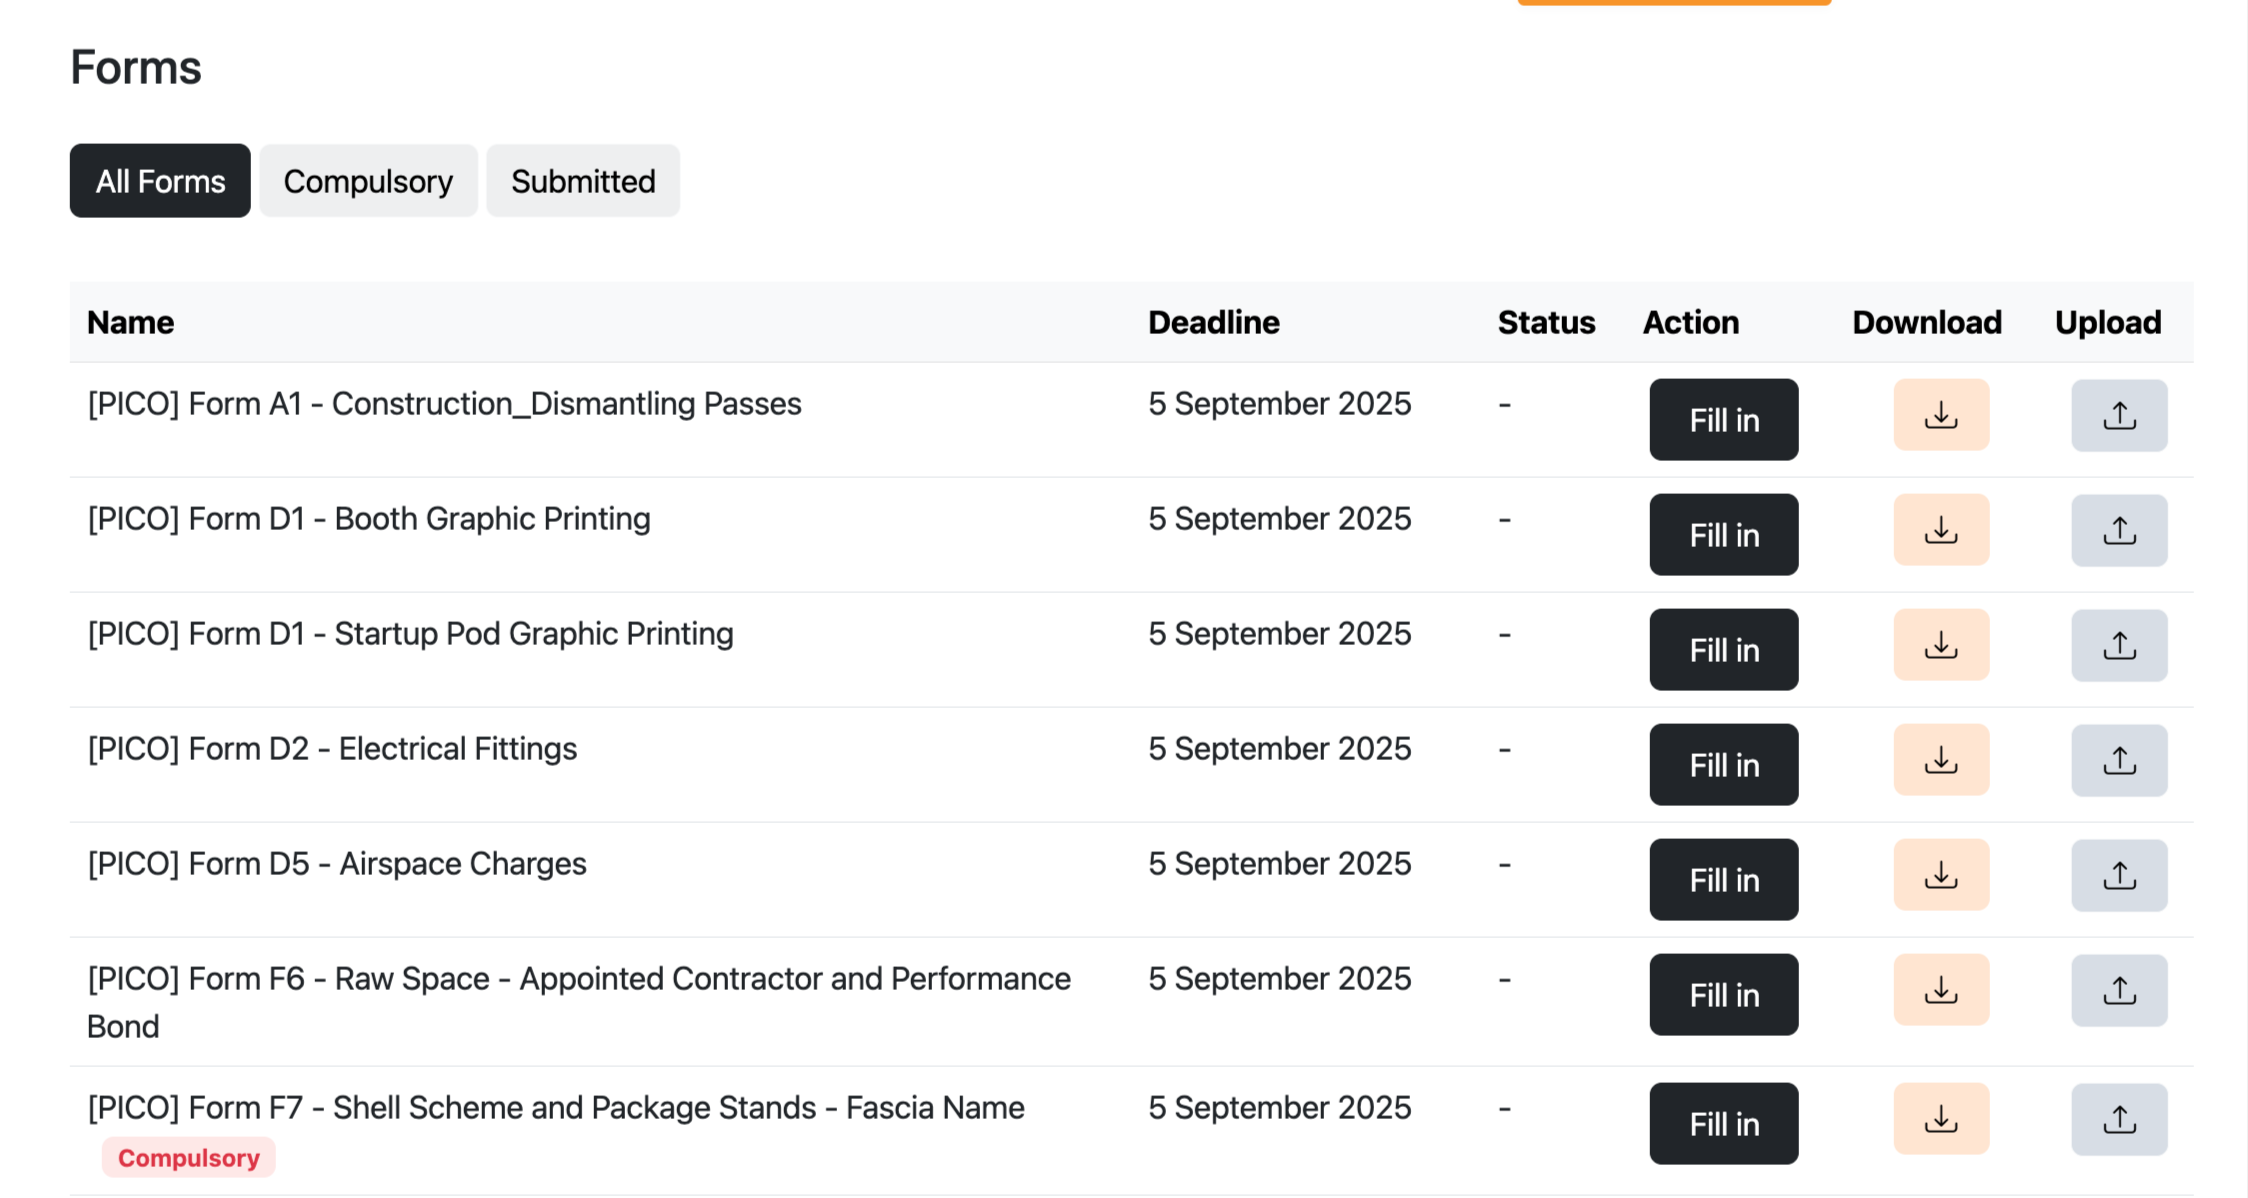Upload file for Form F7 Fascia Name

[2118, 1119]
